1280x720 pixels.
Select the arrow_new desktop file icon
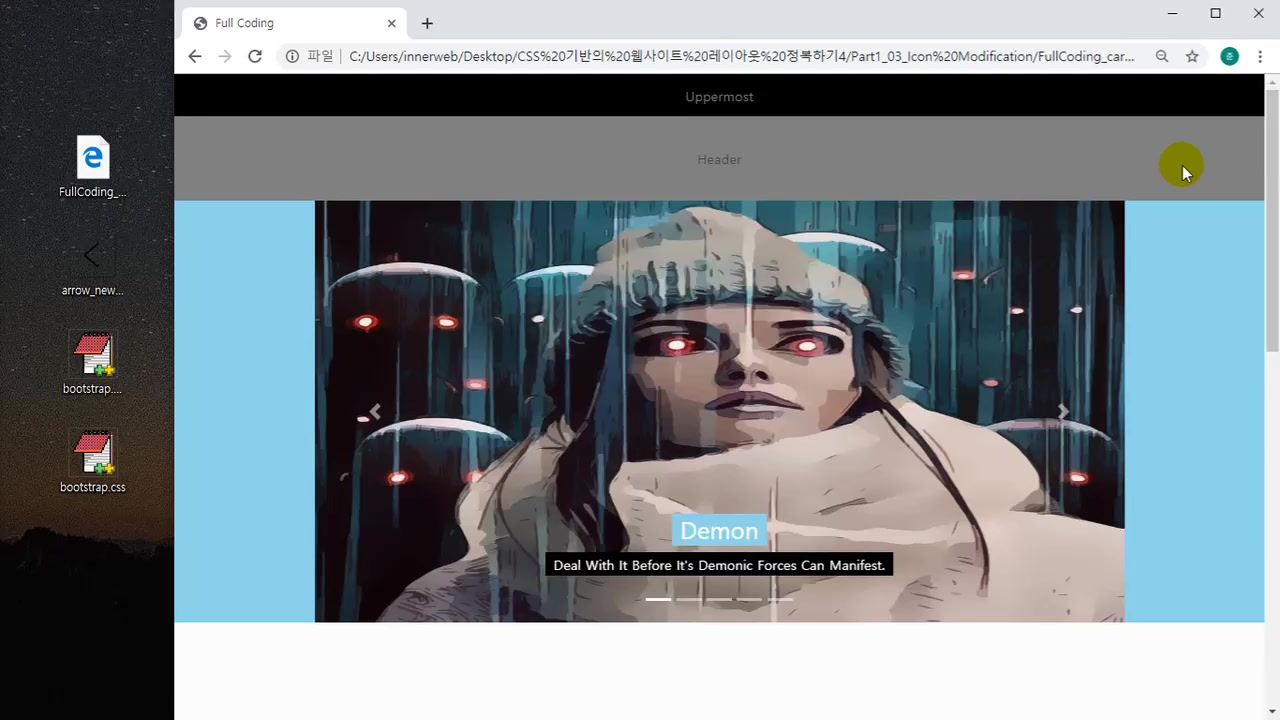[92, 257]
